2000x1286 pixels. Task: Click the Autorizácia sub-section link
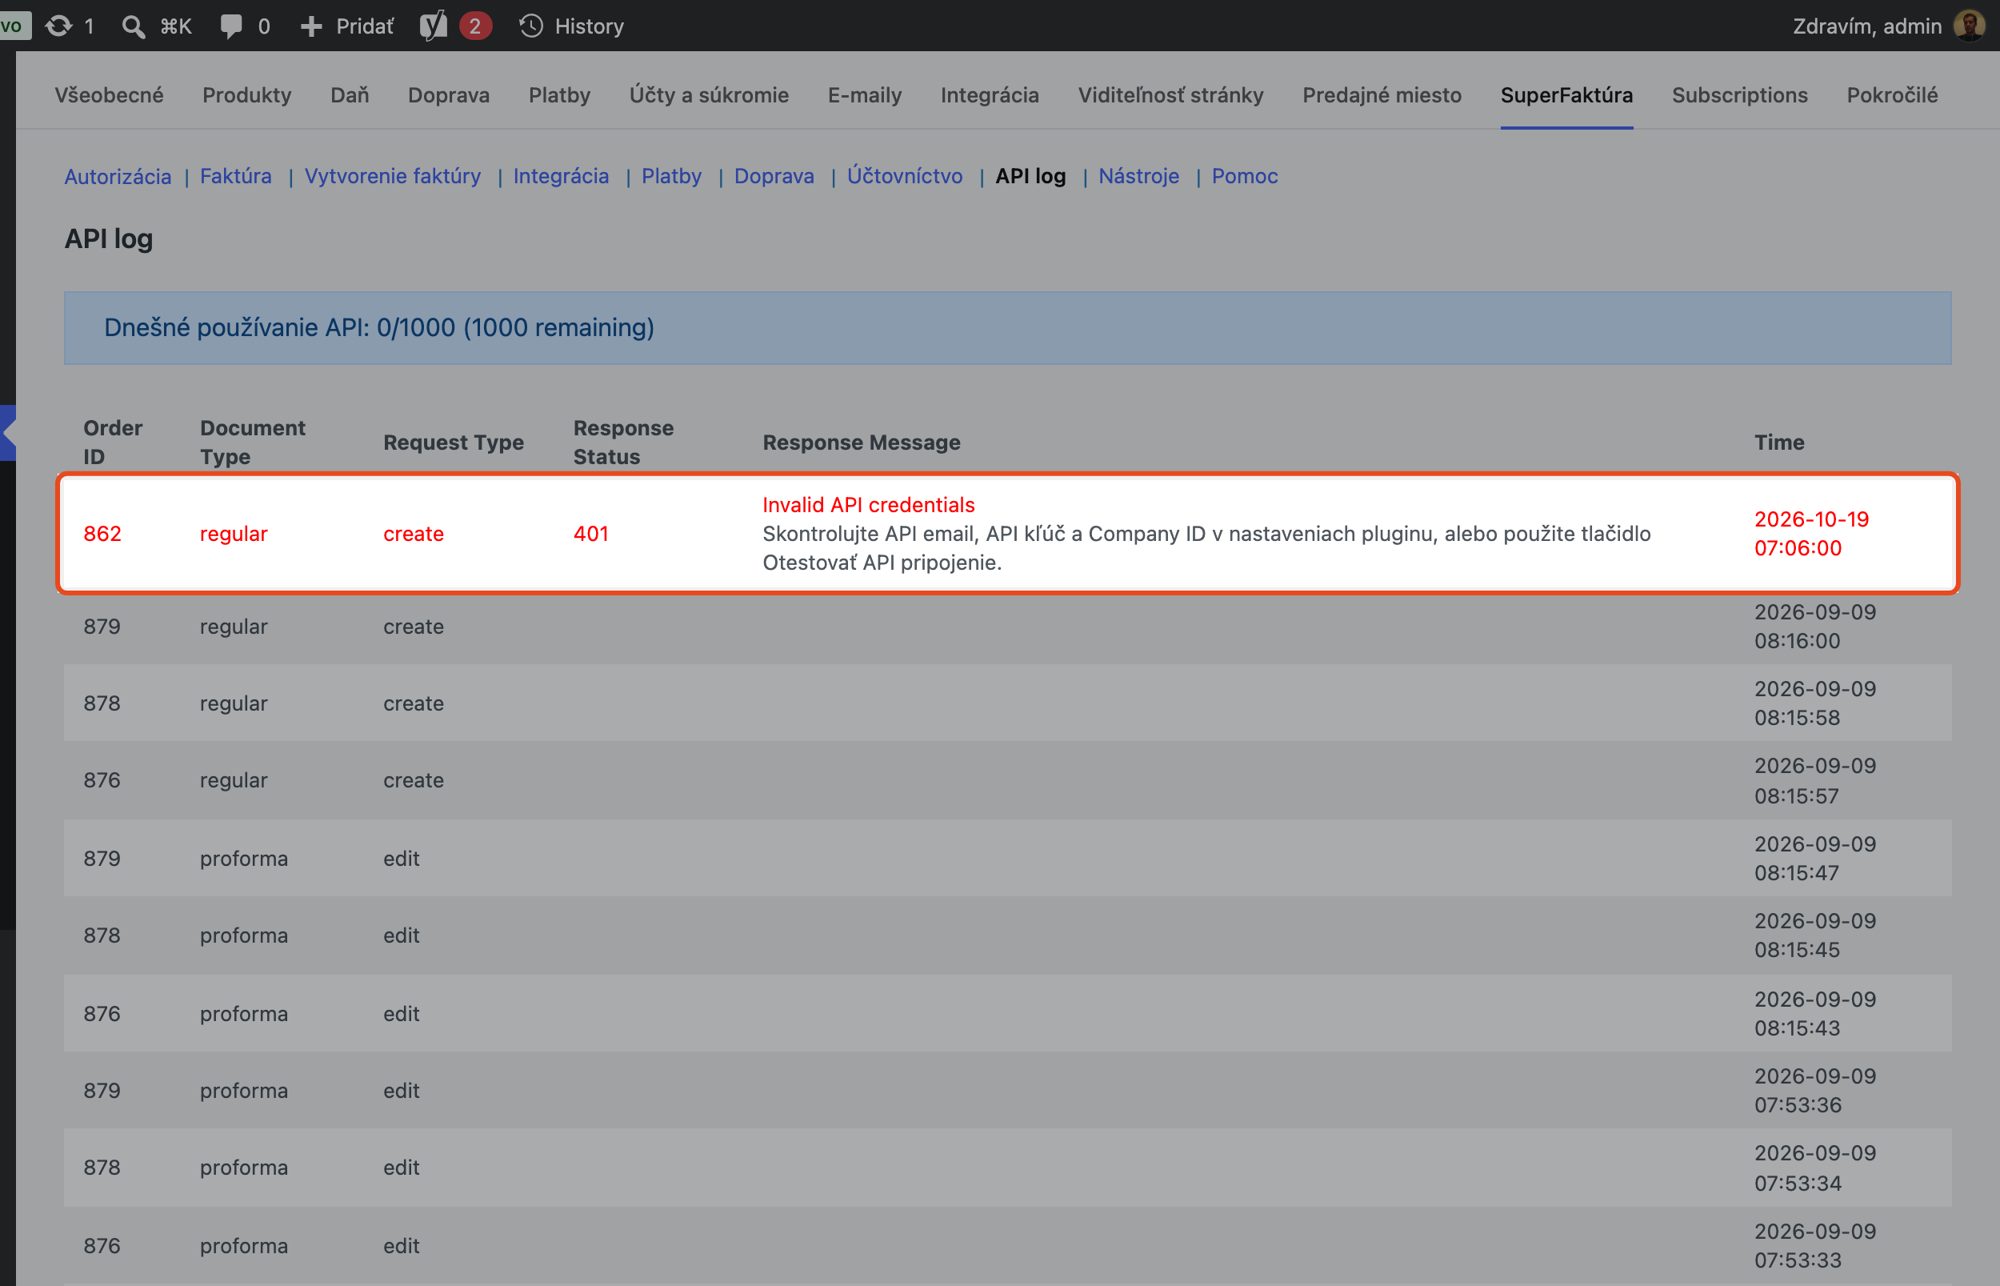(118, 176)
